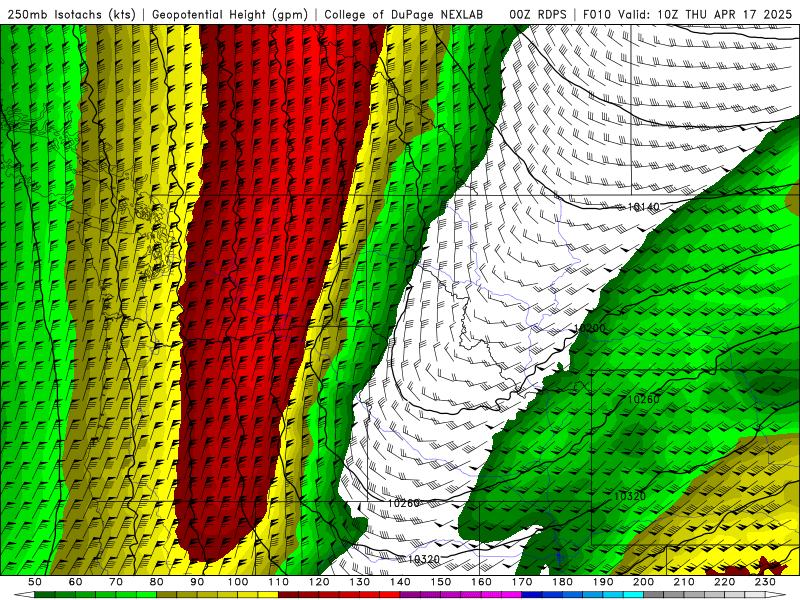Click the 180 tick label on the color bar
This screenshot has width=800, height=600.
(x=563, y=582)
